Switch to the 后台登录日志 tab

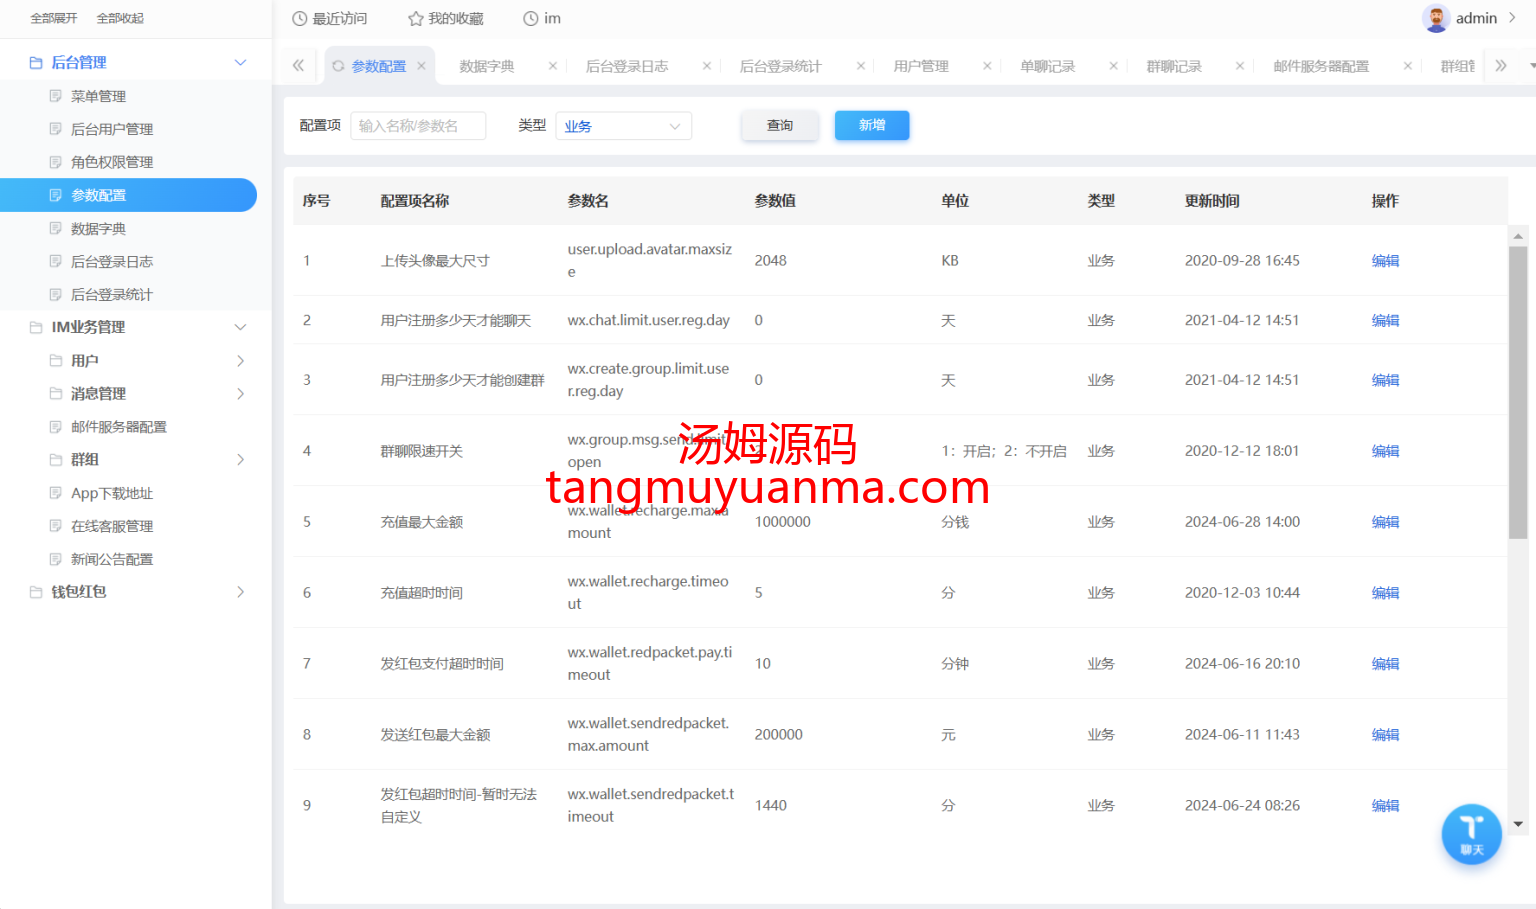tap(627, 66)
